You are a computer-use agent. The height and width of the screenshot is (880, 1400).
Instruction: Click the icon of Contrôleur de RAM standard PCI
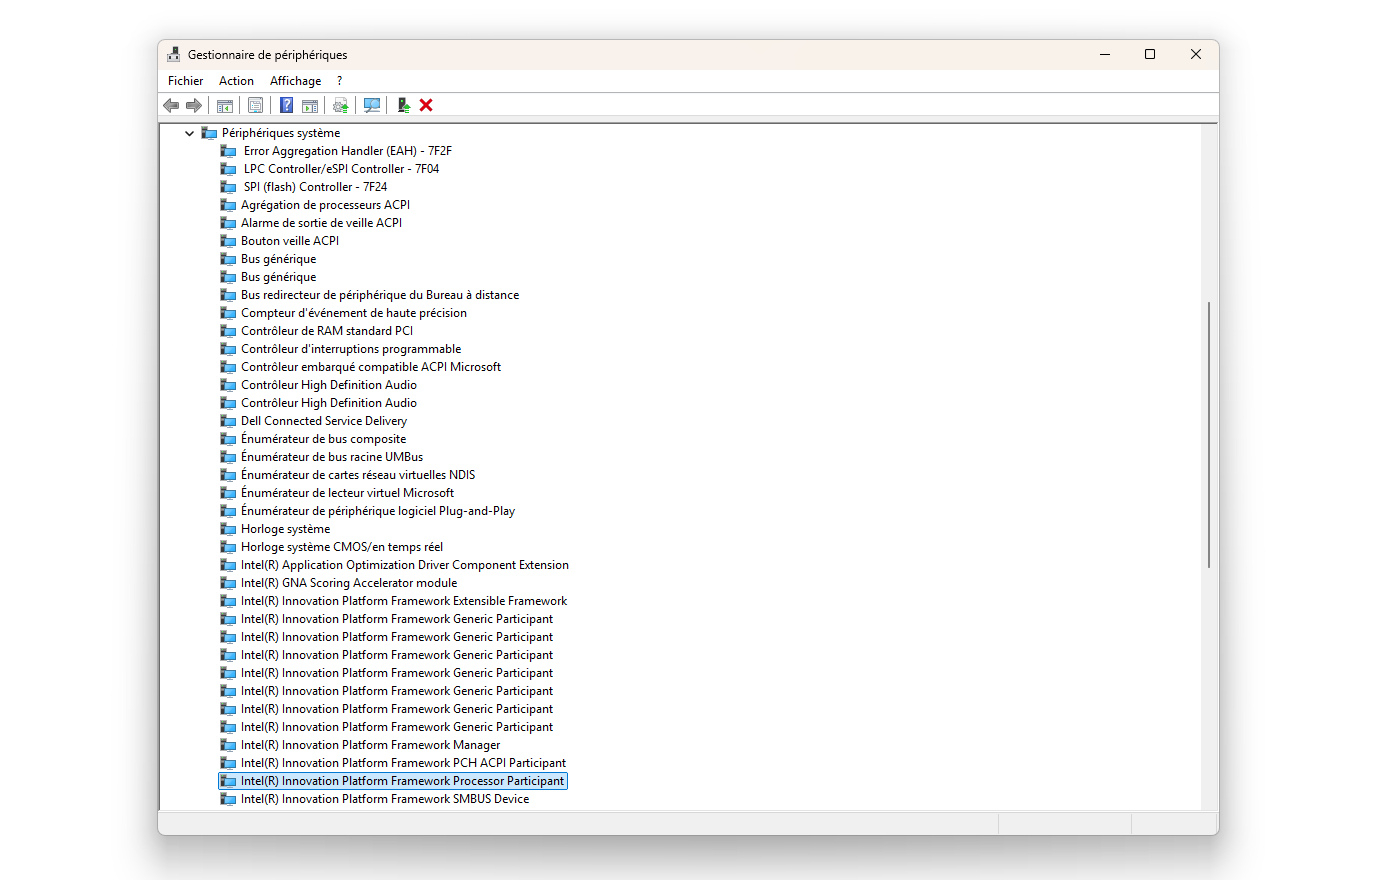pyautogui.click(x=228, y=331)
